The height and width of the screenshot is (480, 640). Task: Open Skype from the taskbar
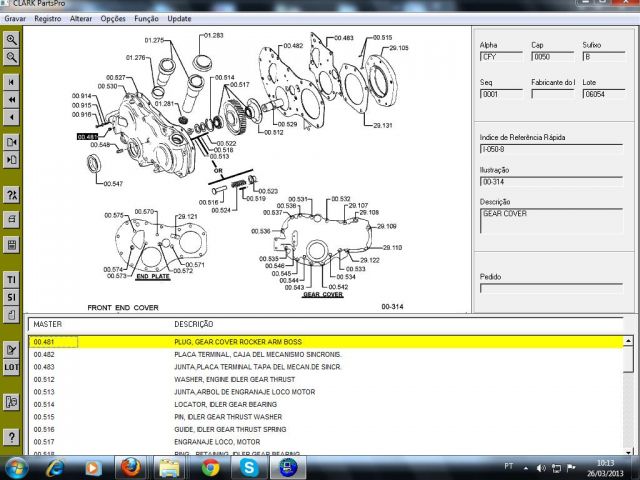click(249, 468)
